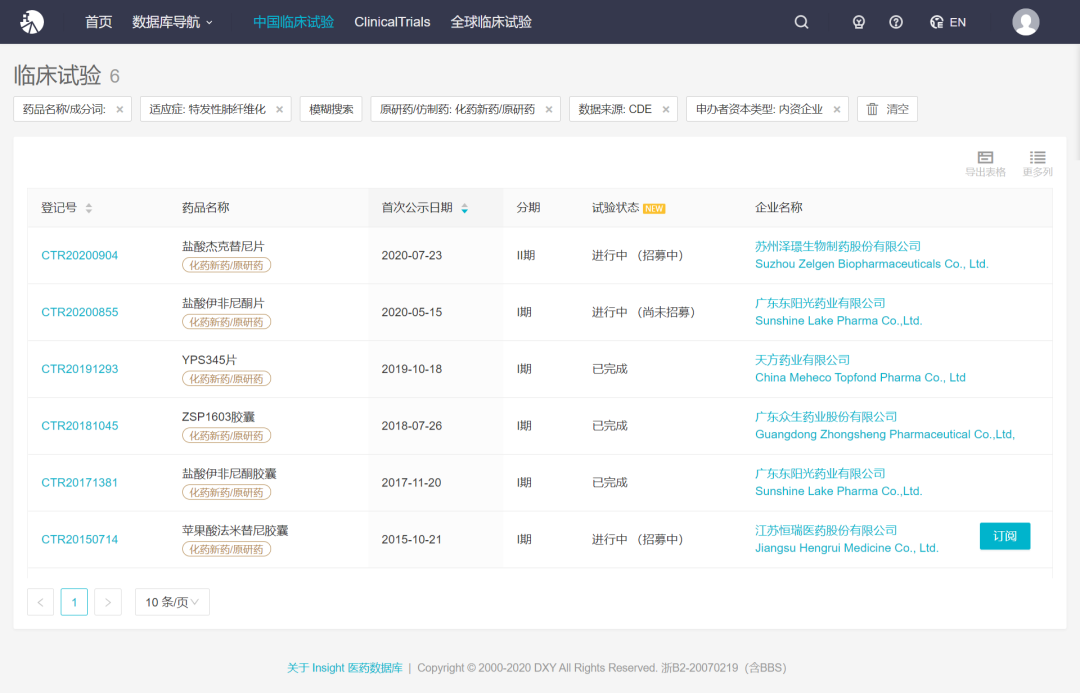Click status 进行中（尚未招募）

[x=644, y=312]
